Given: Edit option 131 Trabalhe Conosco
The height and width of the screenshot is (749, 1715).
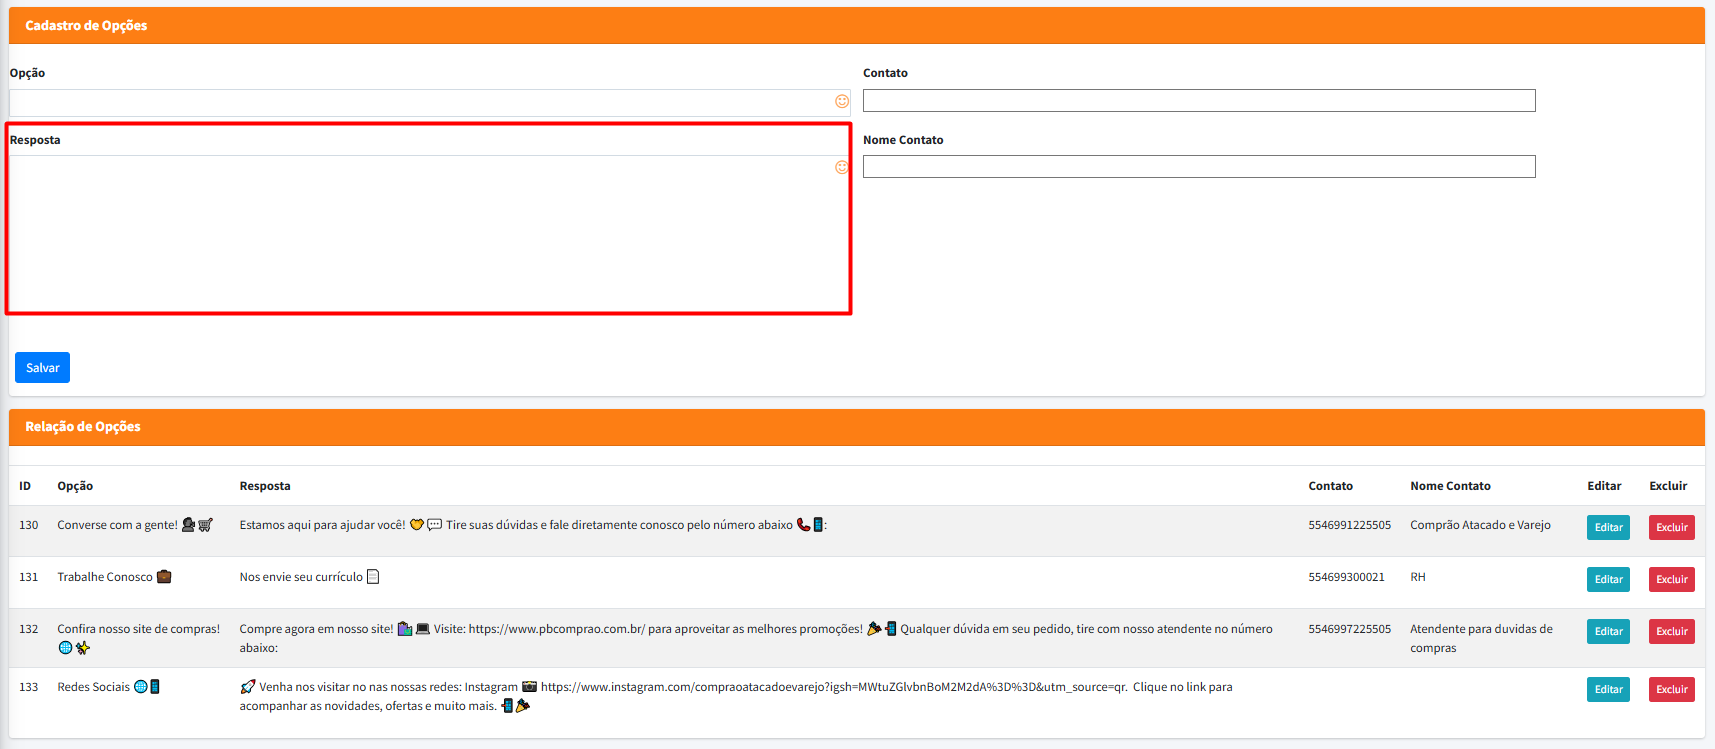Looking at the screenshot, I should click(x=1607, y=579).
